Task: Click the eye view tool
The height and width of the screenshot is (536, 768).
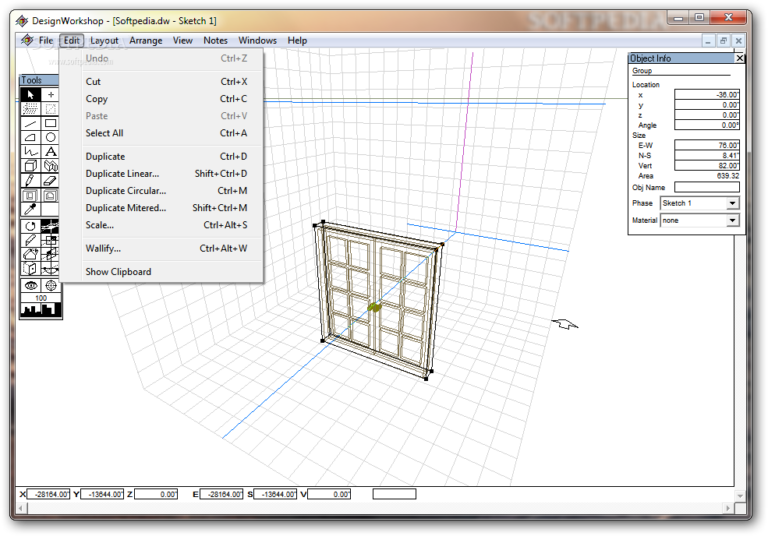Action: click(30, 285)
